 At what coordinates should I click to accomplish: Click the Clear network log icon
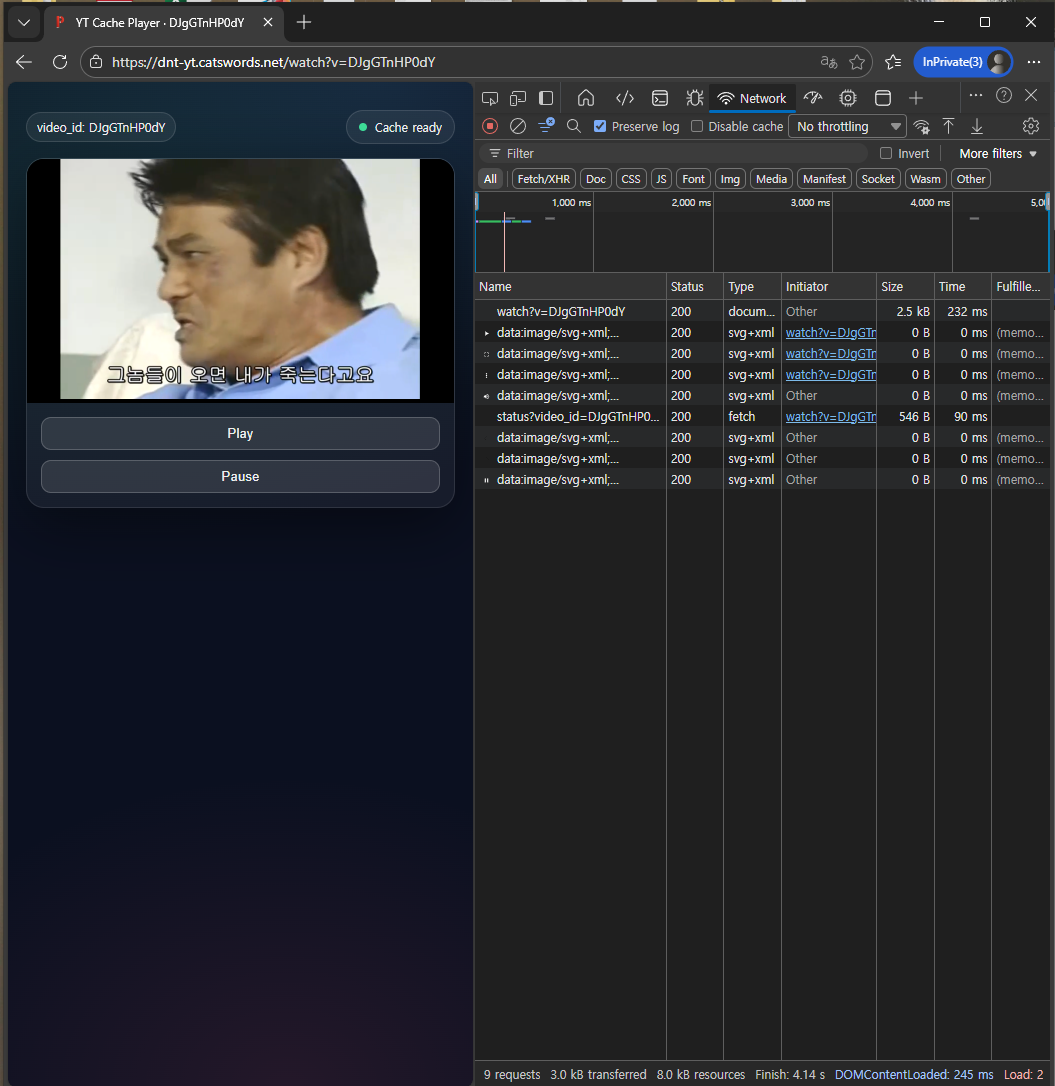[518, 126]
